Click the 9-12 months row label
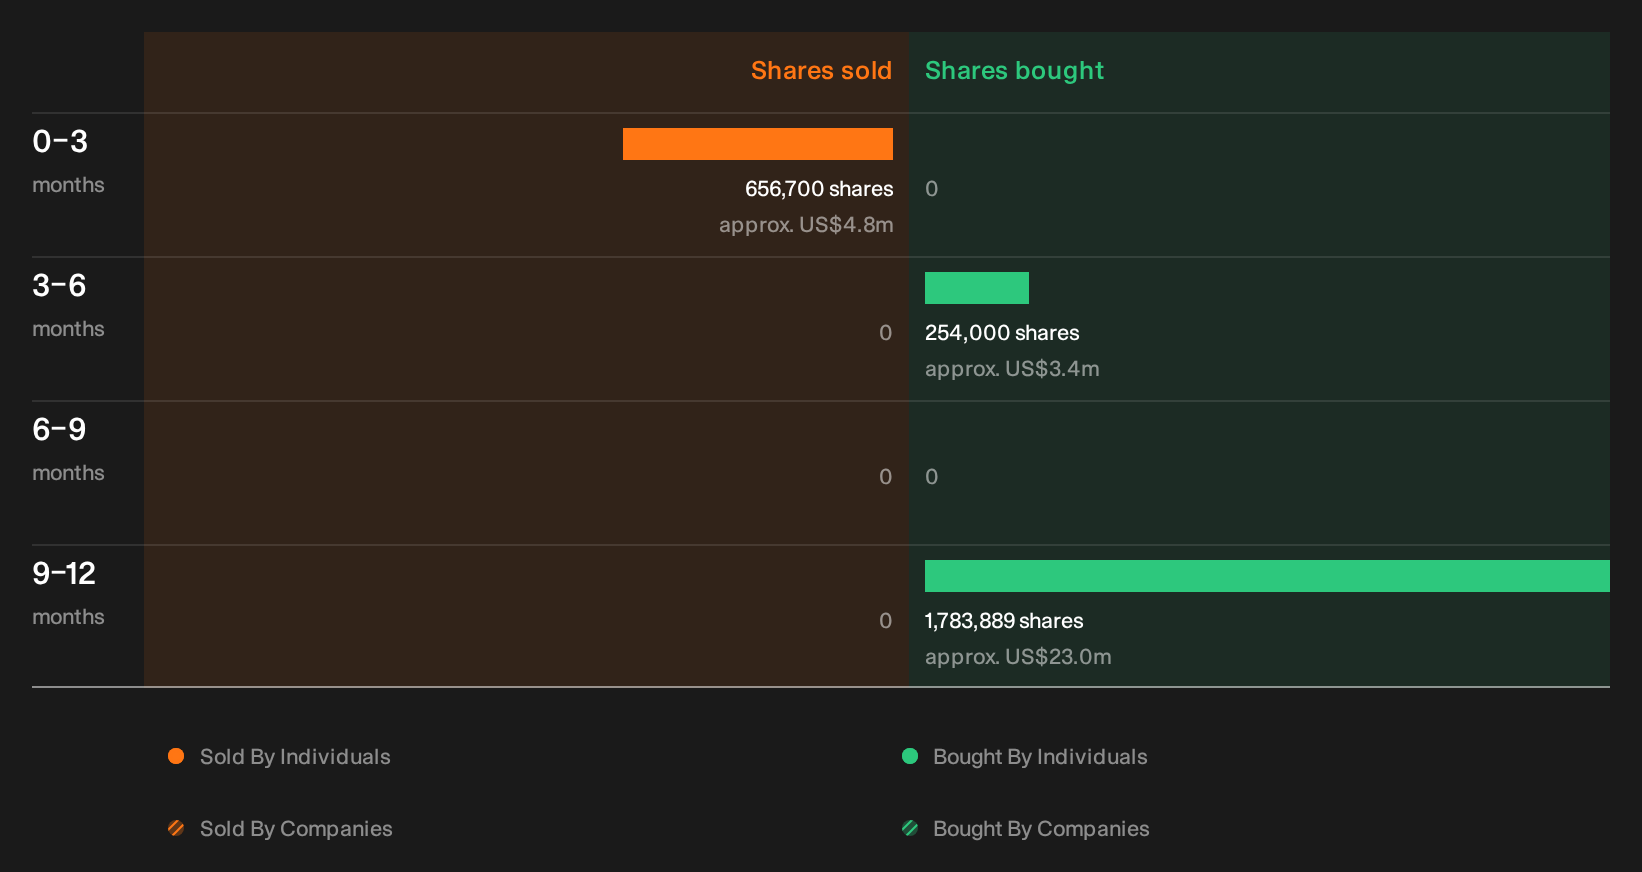 click(68, 594)
